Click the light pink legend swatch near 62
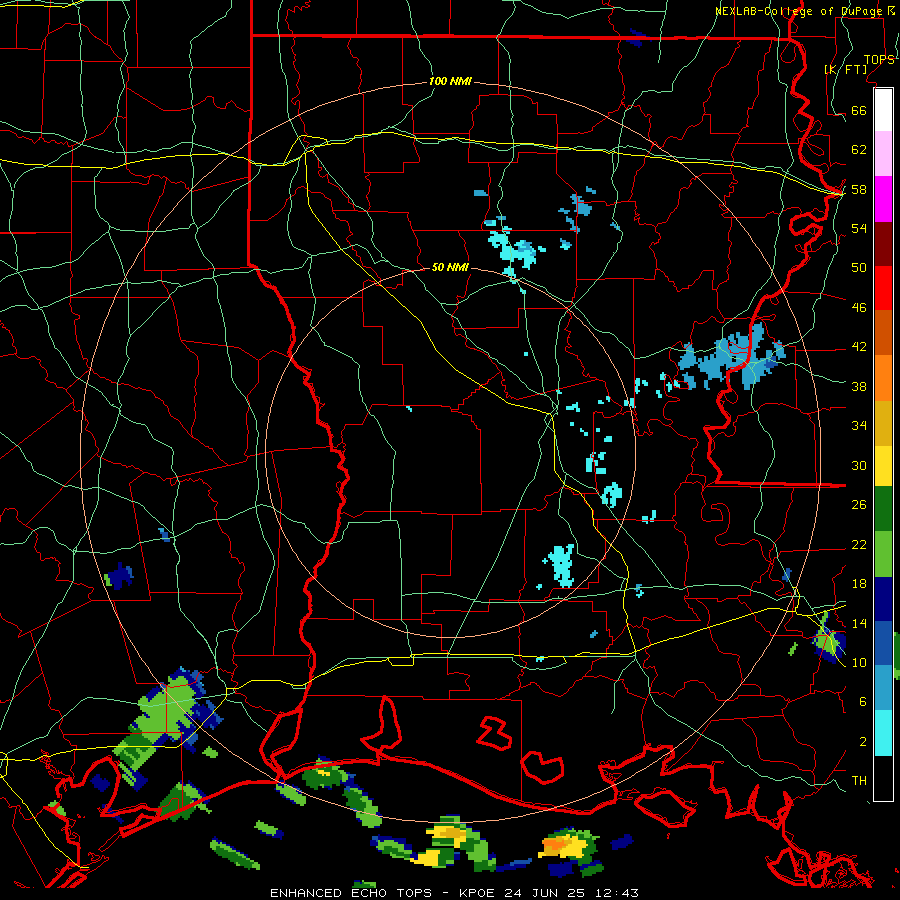Screen dimensions: 900x900 click(883, 154)
